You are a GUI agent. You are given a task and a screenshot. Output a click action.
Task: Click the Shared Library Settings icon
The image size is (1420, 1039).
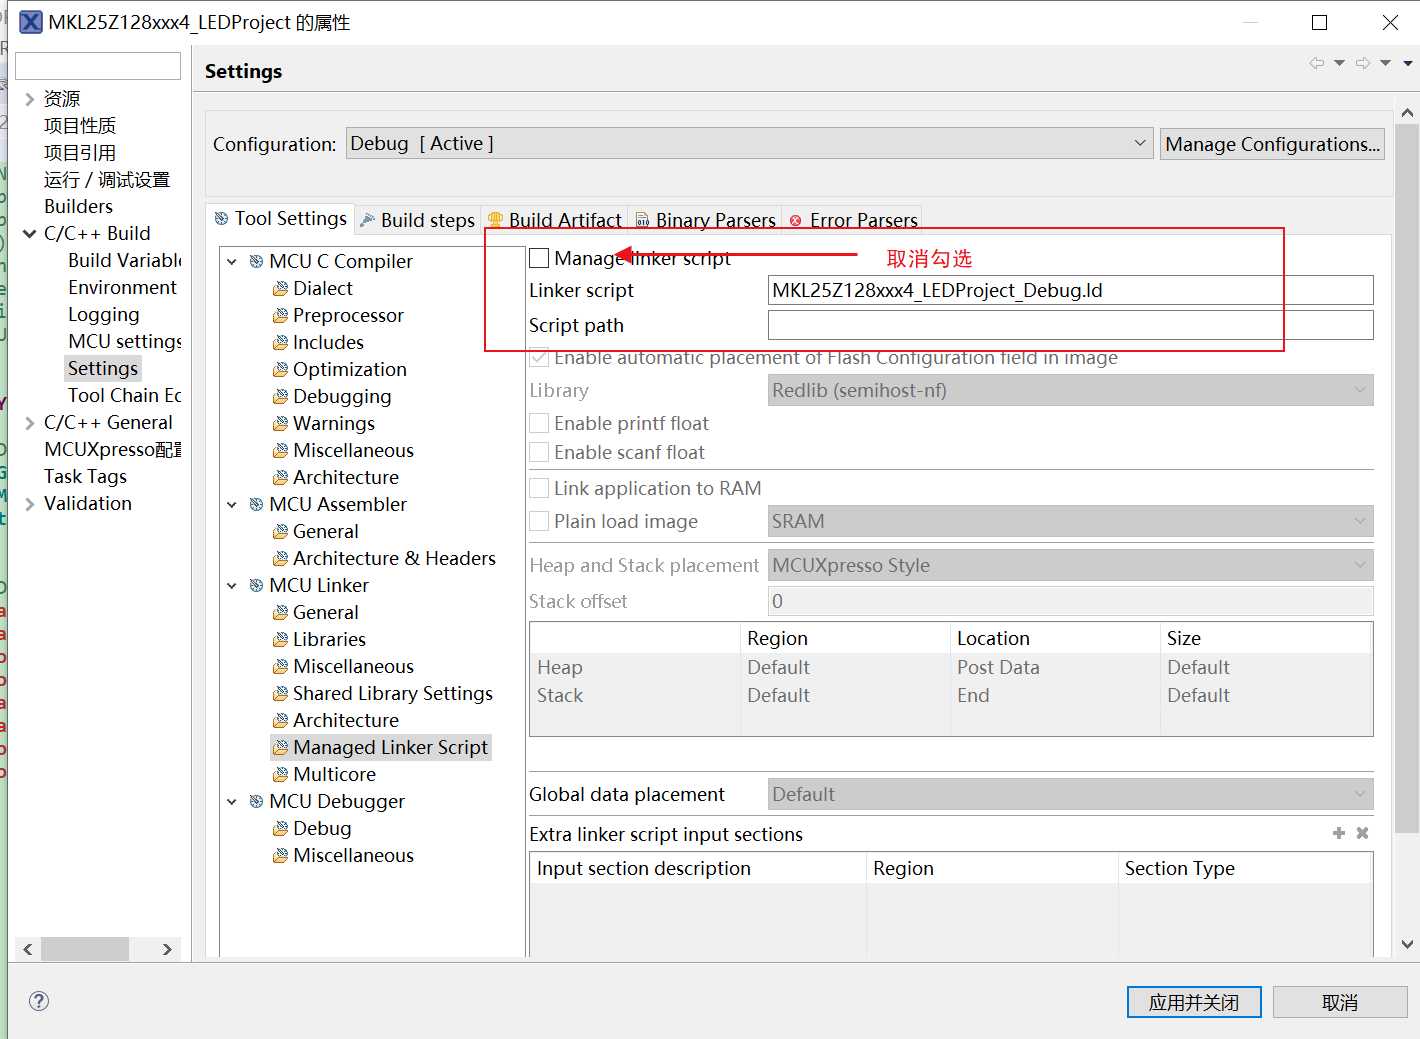(280, 693)
